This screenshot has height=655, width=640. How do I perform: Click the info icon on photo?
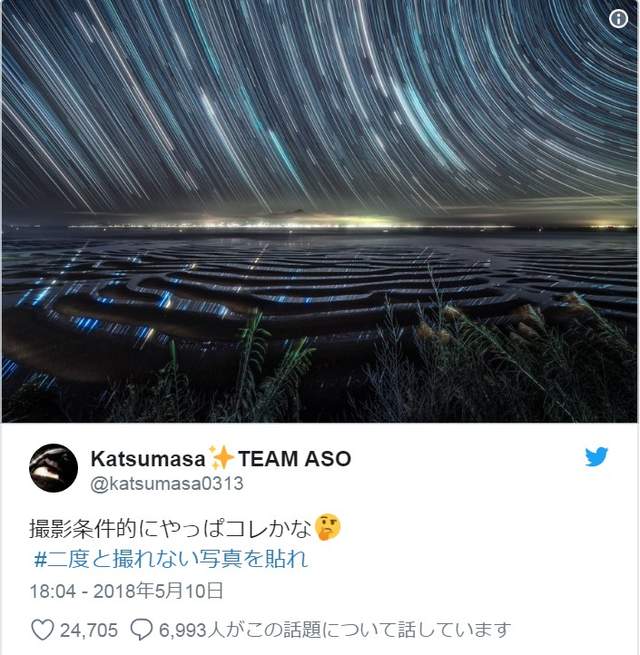(x=618, y=19)
